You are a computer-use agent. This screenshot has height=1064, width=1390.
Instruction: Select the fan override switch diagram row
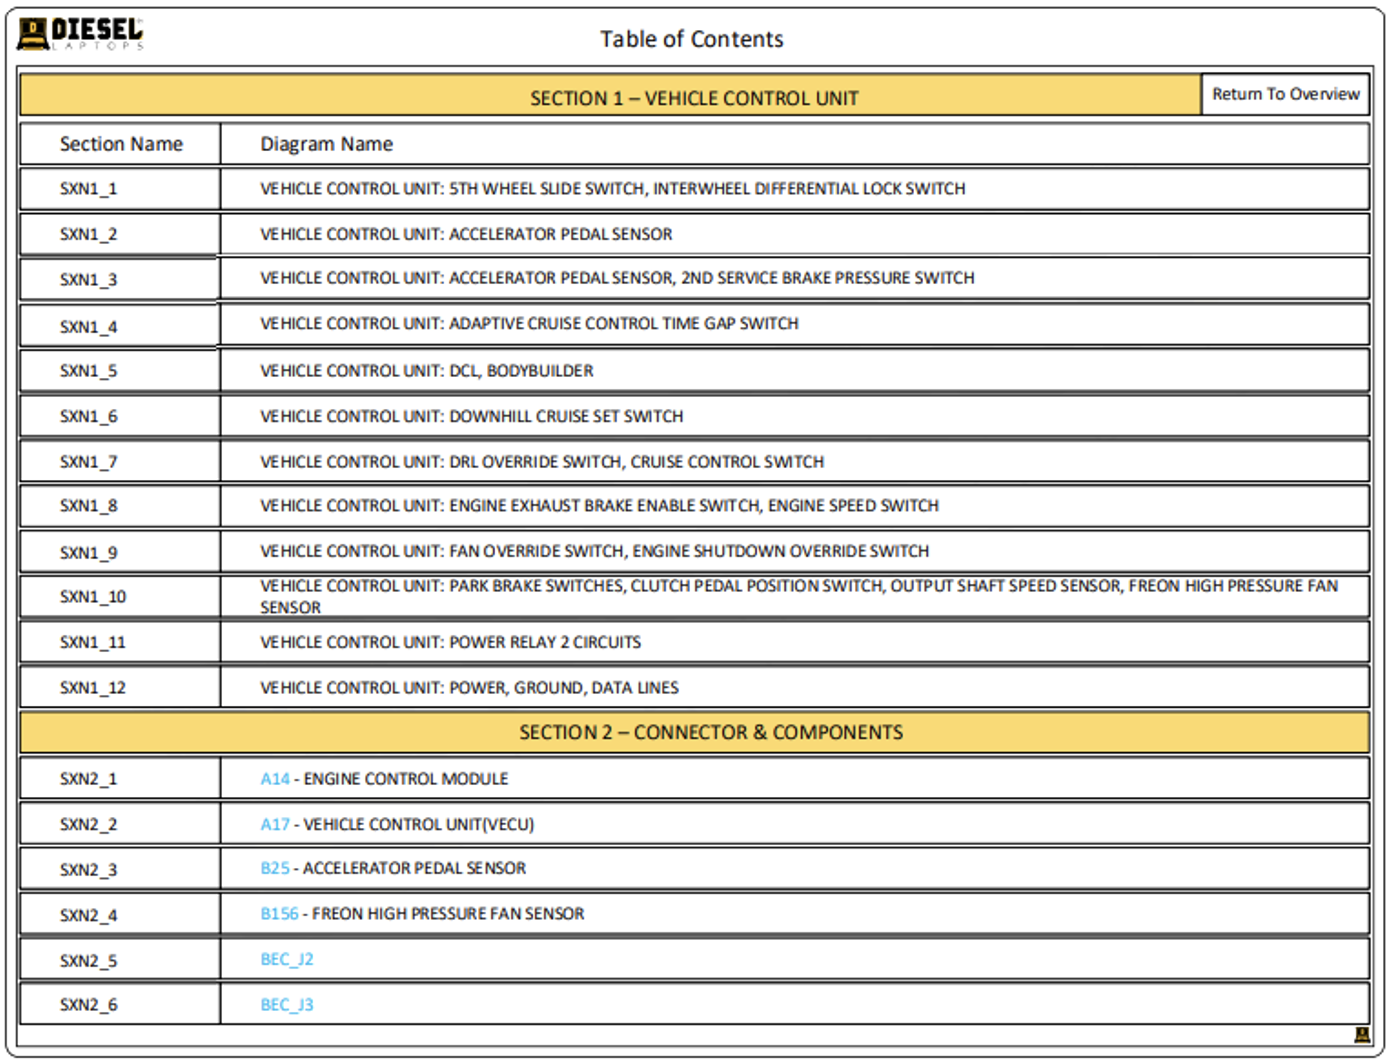point(594,551)
